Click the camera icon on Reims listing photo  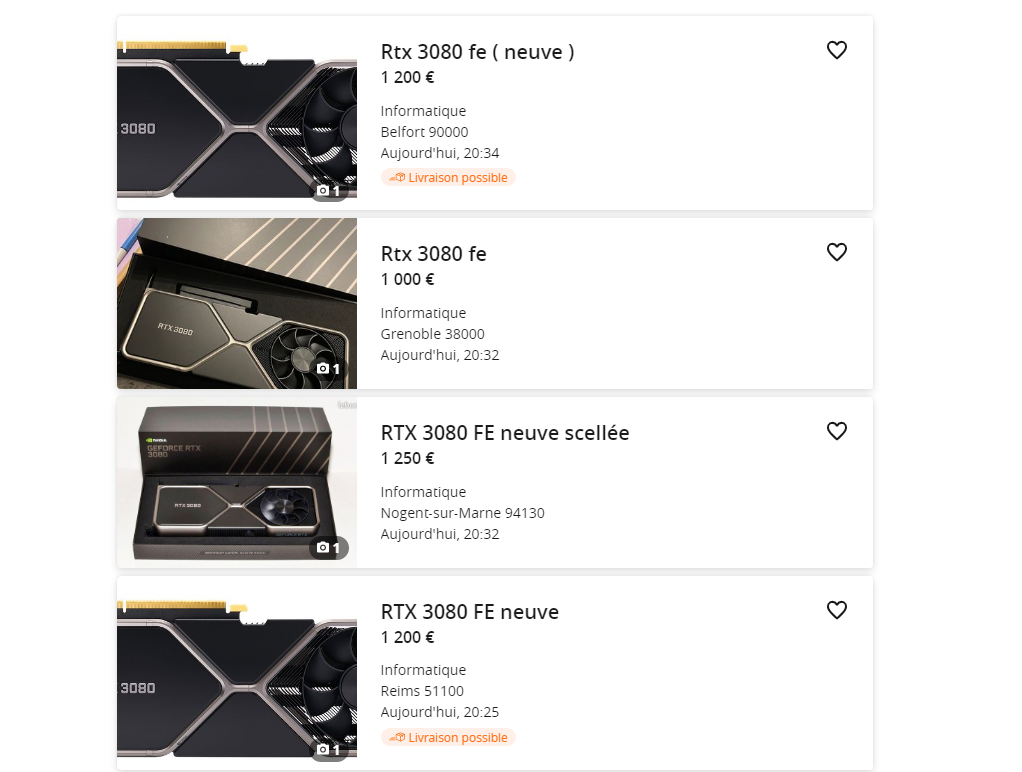[x=323, y=749]
